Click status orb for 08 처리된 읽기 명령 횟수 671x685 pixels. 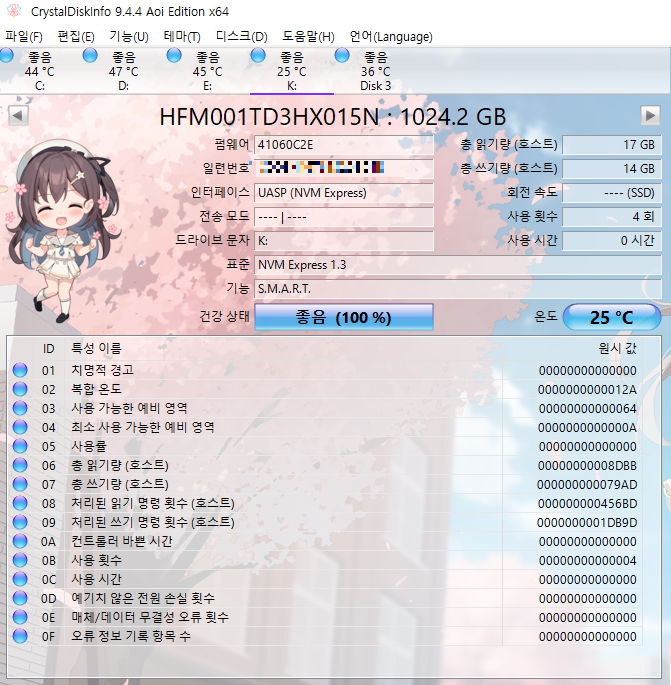20,503
